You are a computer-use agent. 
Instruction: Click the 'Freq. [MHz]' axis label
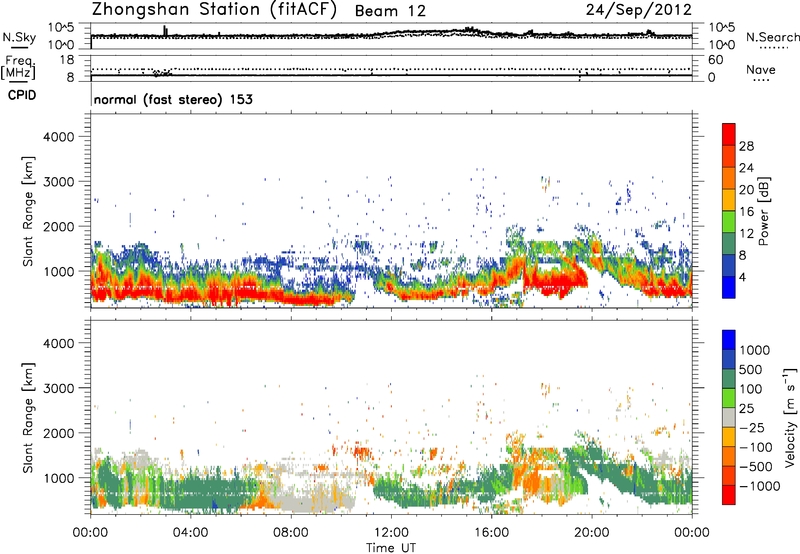[18, 67]
